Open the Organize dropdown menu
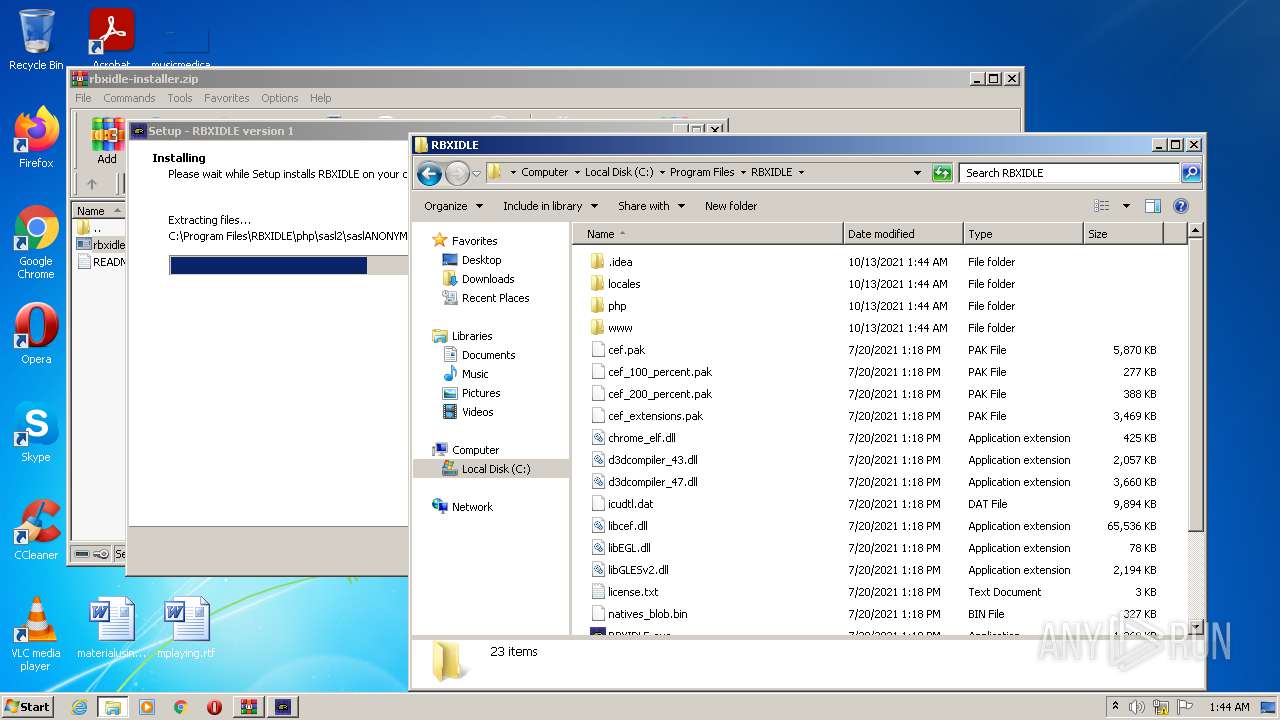Screen dimensions: 1280x720 pyautogui.click(x=453, y=206)
